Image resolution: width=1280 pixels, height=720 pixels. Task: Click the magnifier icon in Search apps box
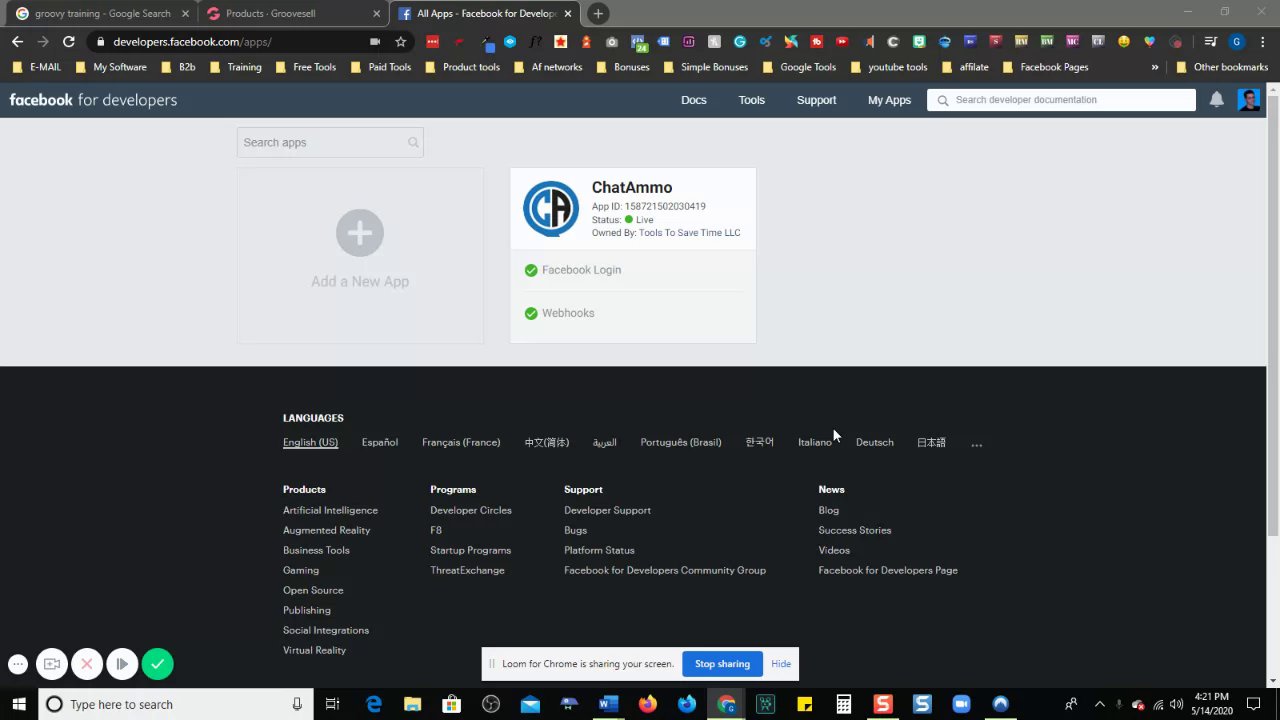point(413,143)
